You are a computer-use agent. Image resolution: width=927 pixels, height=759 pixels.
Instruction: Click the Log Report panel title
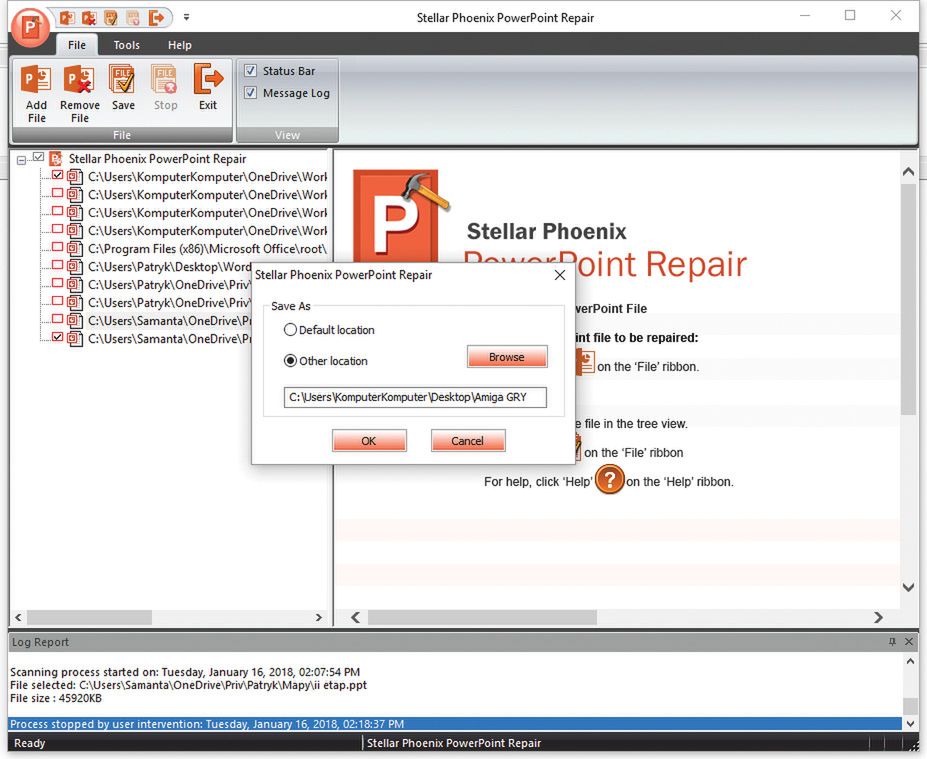point(40,642)
